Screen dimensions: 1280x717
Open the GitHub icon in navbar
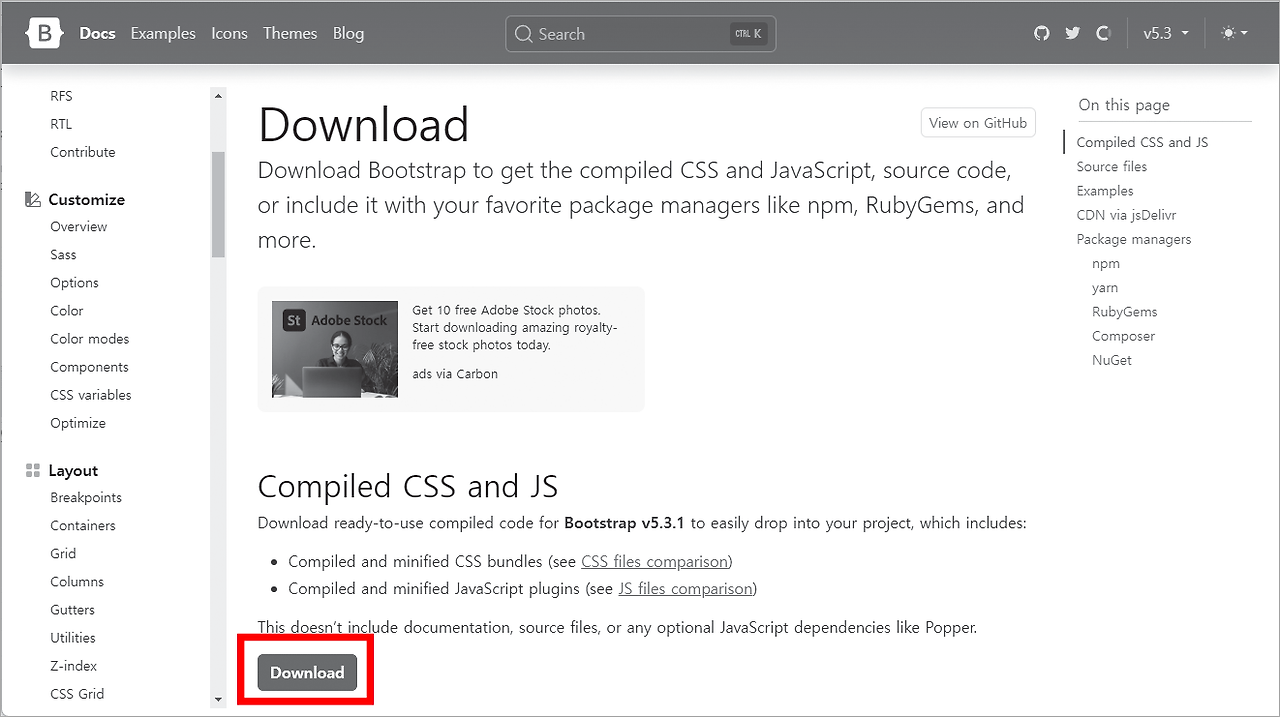[x=1042, y=33]
